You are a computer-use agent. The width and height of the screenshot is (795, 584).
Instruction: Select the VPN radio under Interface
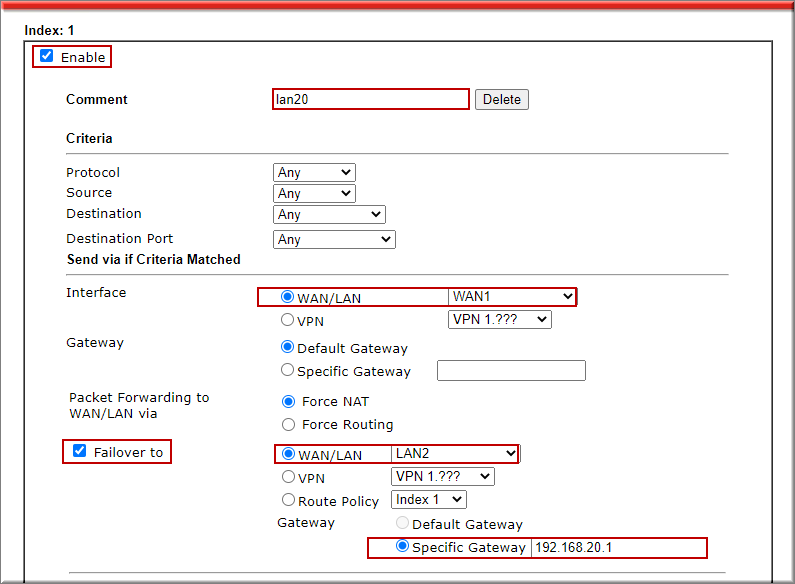[x=288, y=321]
